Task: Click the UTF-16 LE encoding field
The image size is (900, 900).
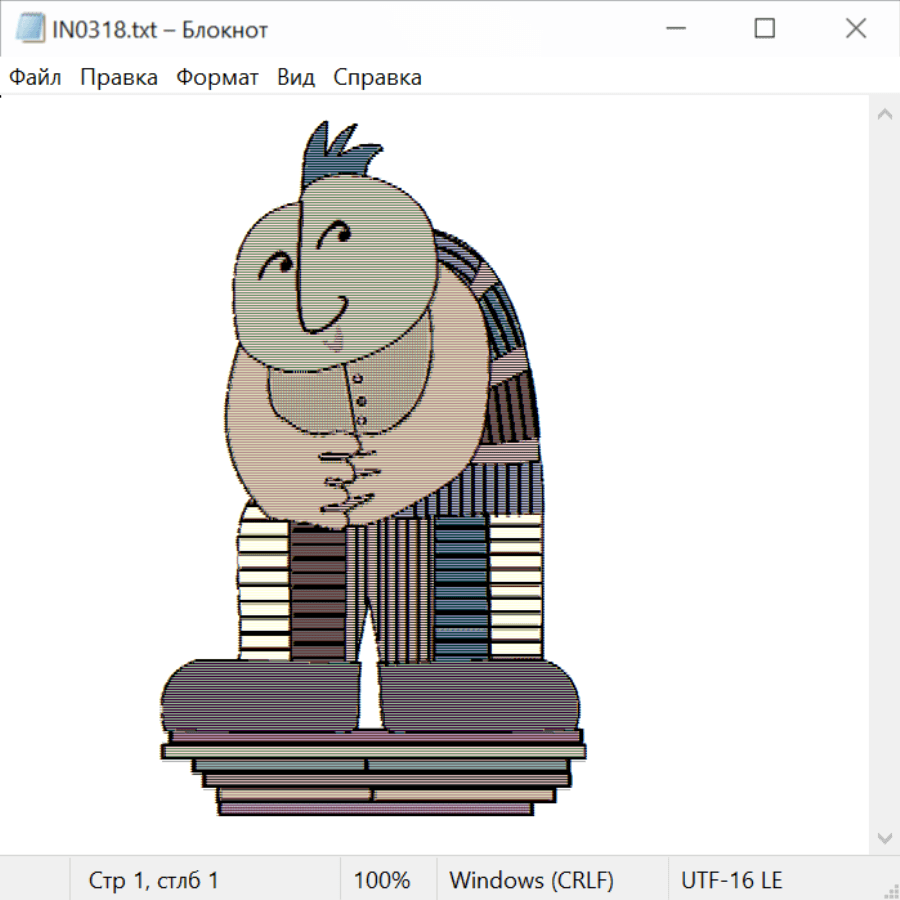Action: pos(731,880)
